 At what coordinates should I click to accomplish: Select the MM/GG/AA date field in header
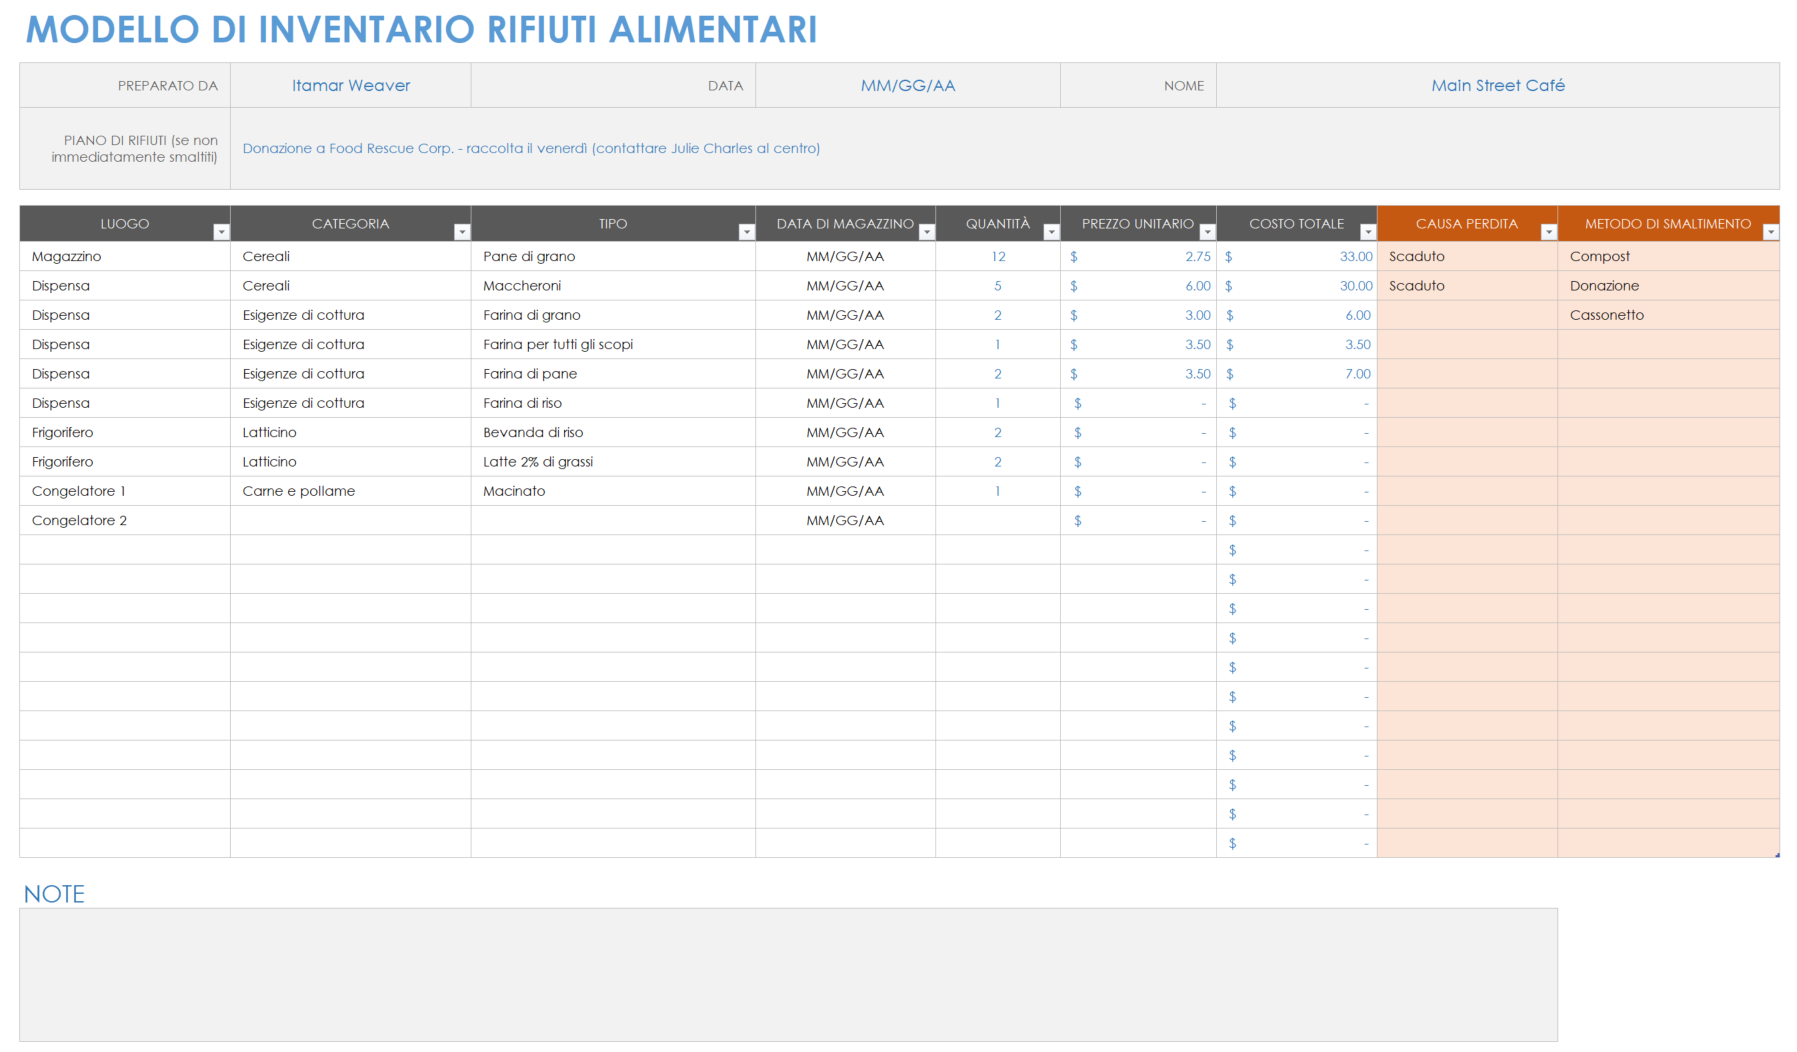908,86
